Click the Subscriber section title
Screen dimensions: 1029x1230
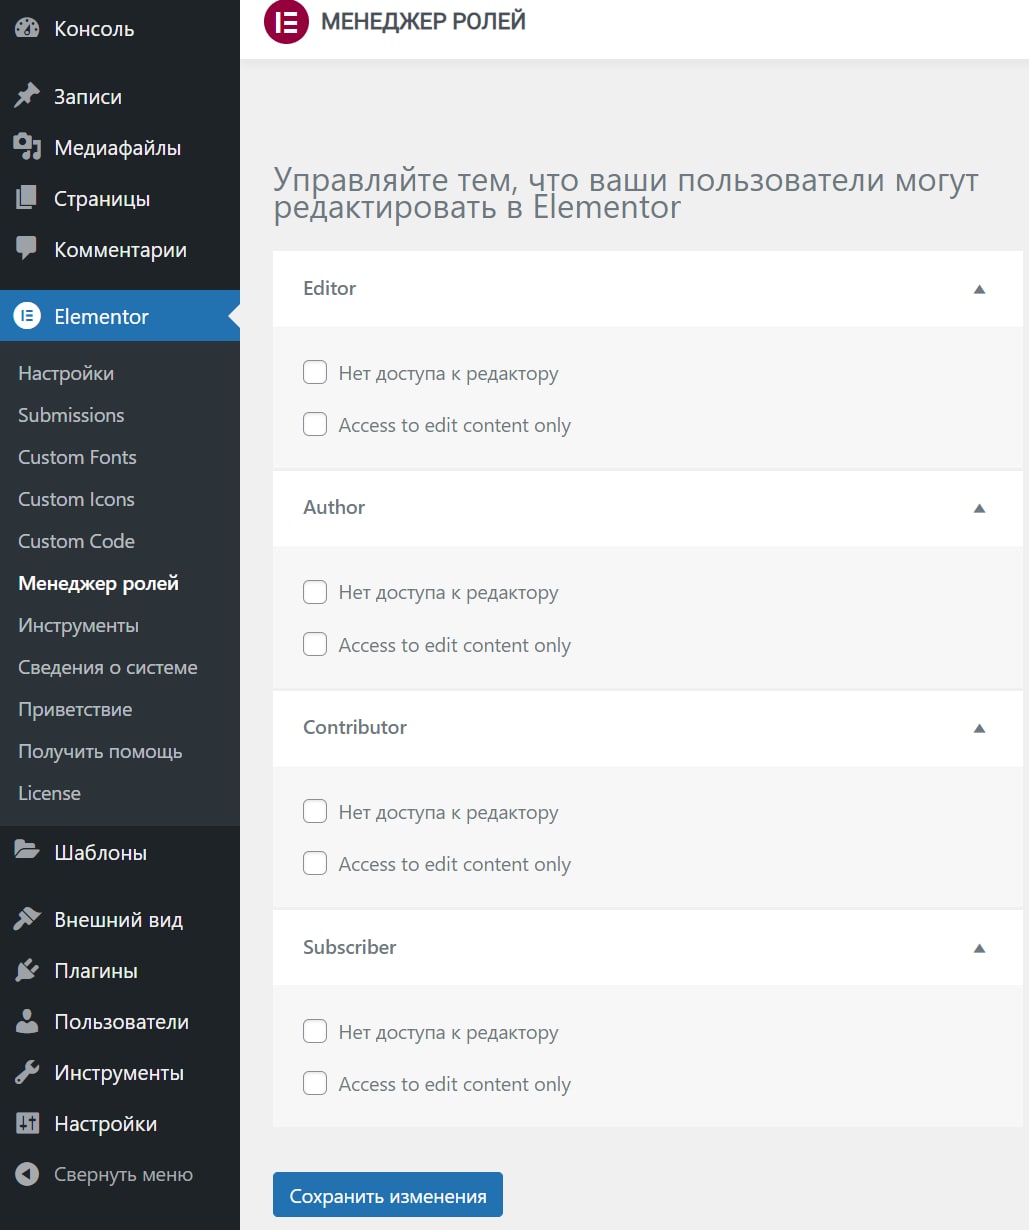(x=350, y=947)
